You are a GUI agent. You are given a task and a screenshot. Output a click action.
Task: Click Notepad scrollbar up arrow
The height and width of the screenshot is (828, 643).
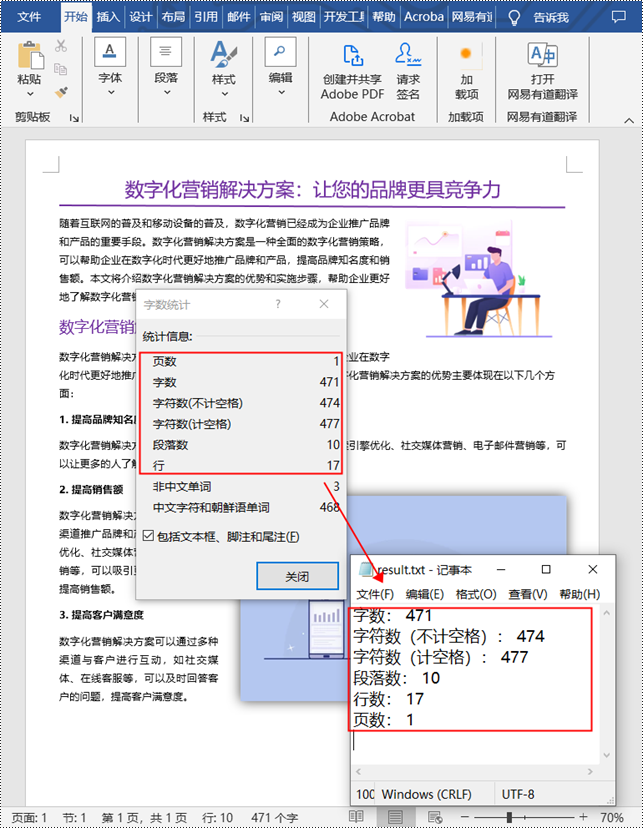607,613
